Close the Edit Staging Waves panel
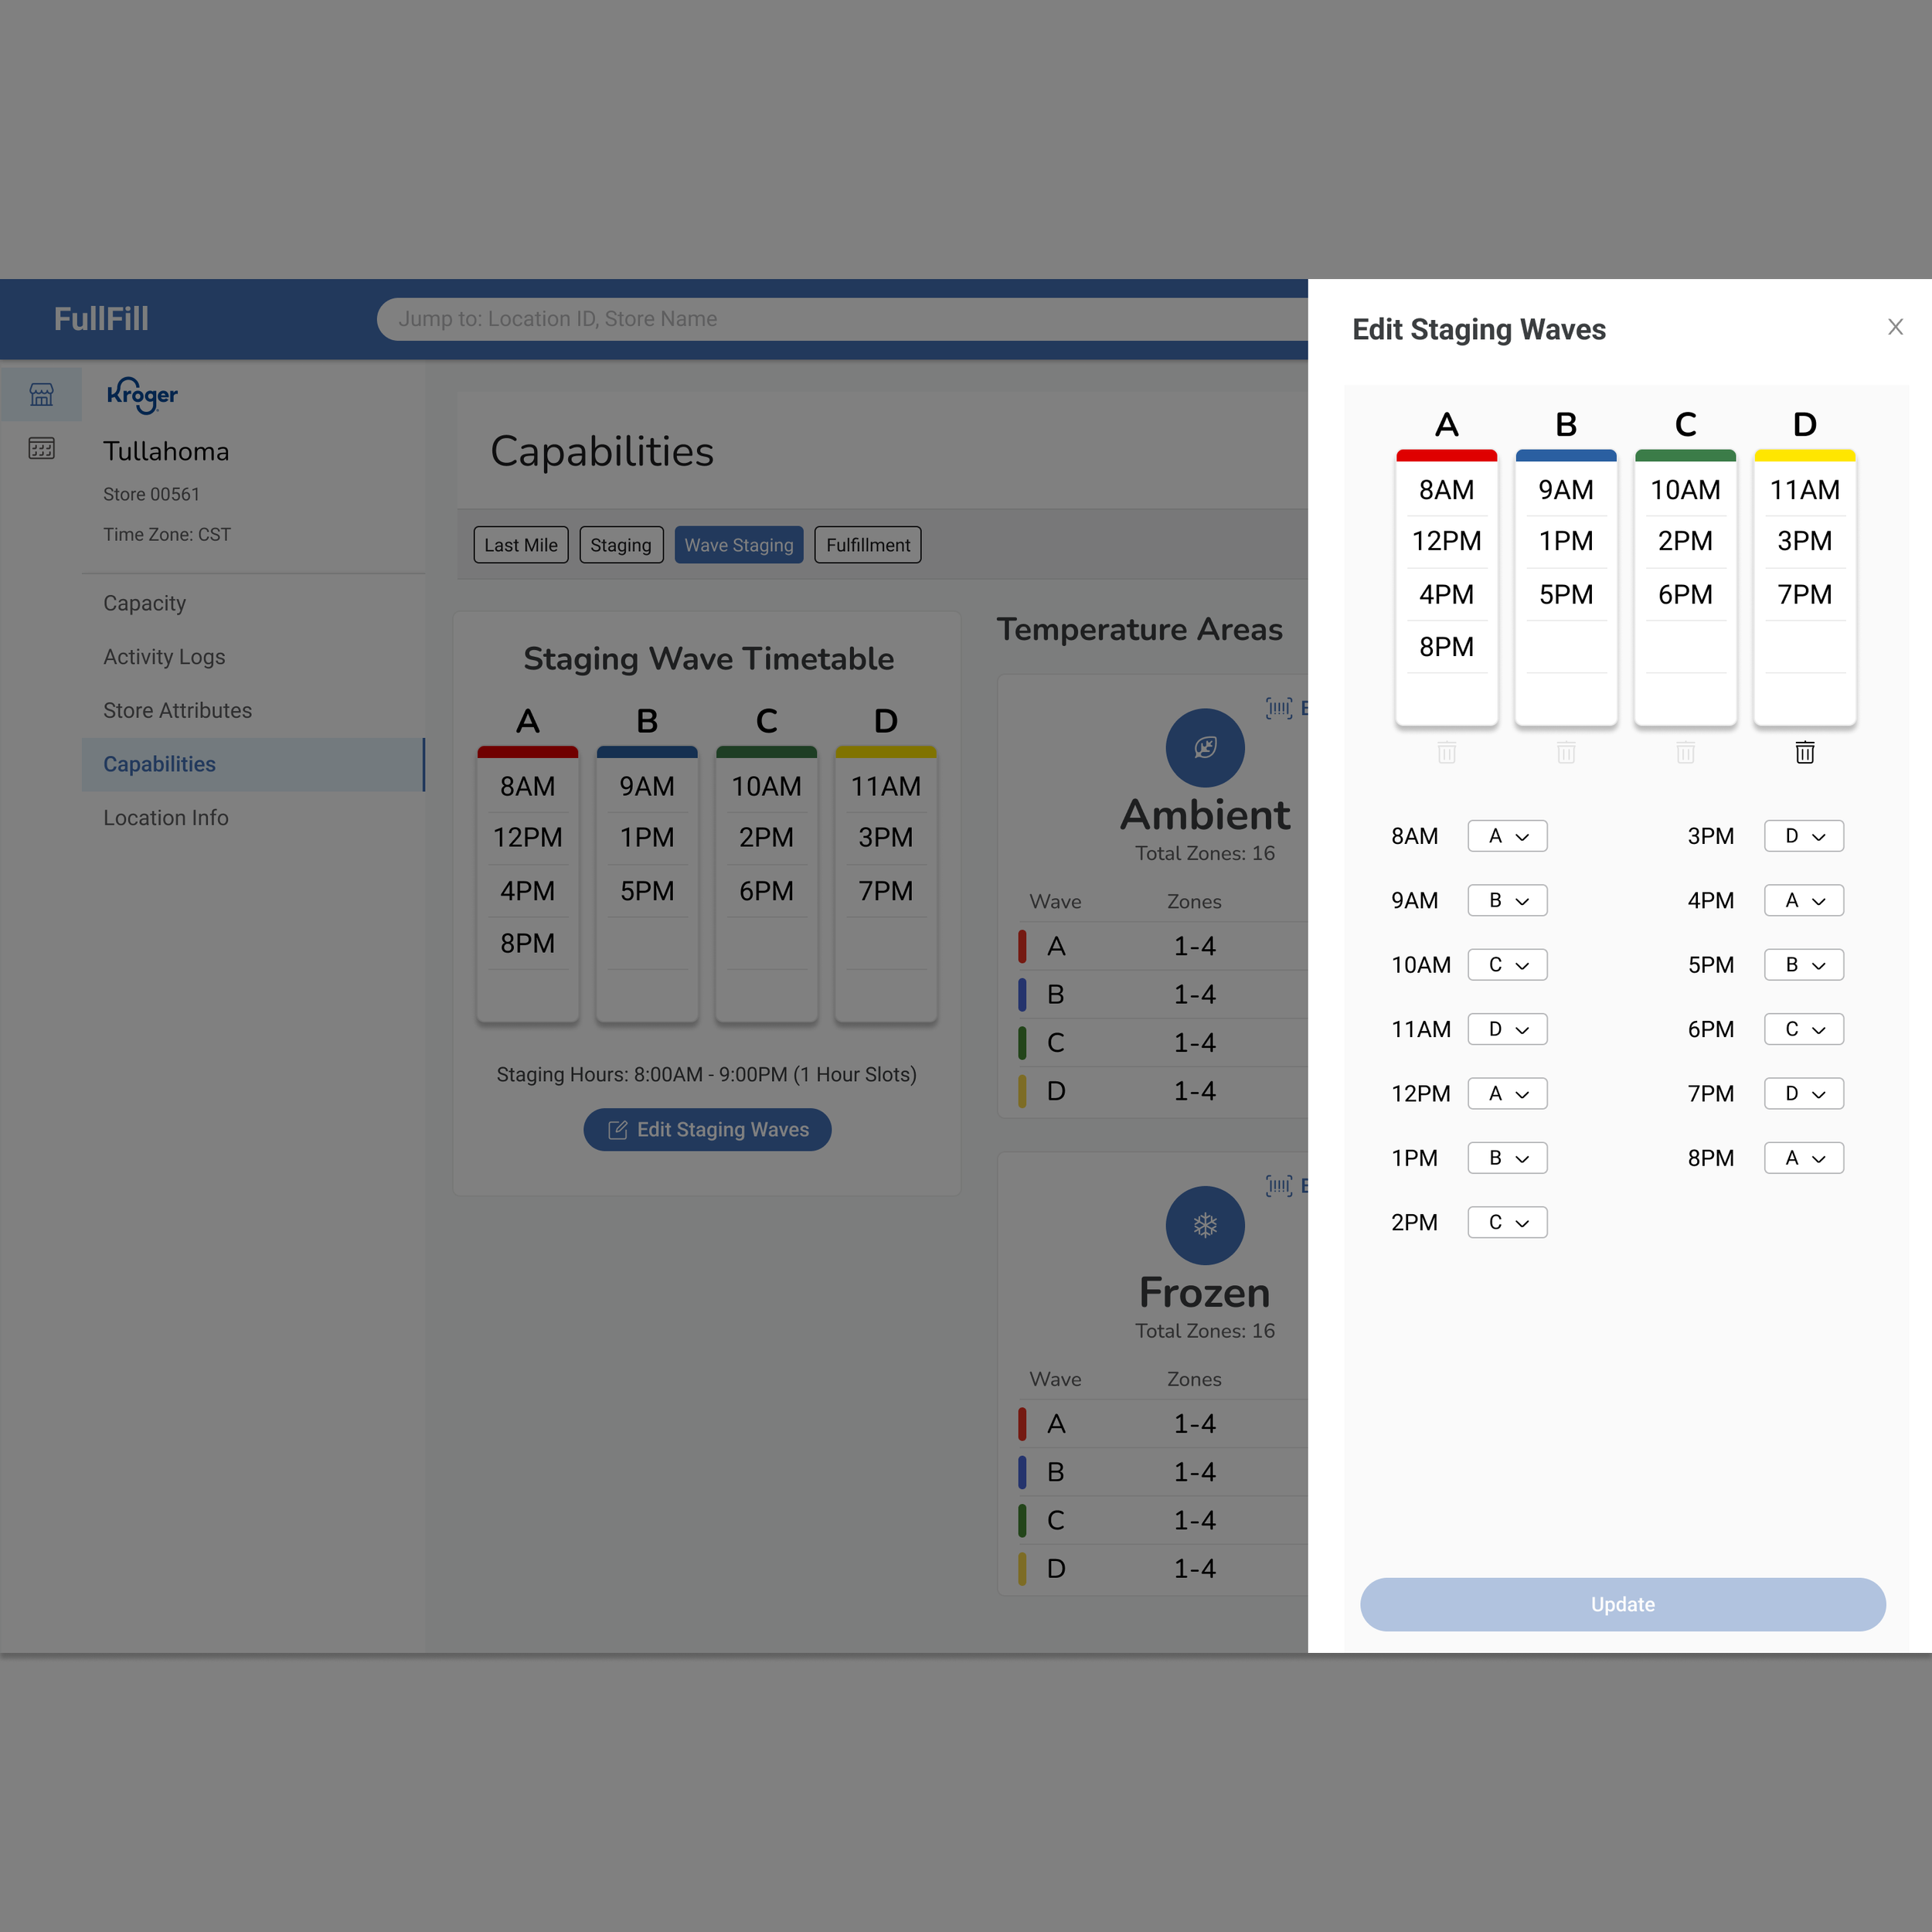Screen dimensions: 1932x1932 point(1894,327)
